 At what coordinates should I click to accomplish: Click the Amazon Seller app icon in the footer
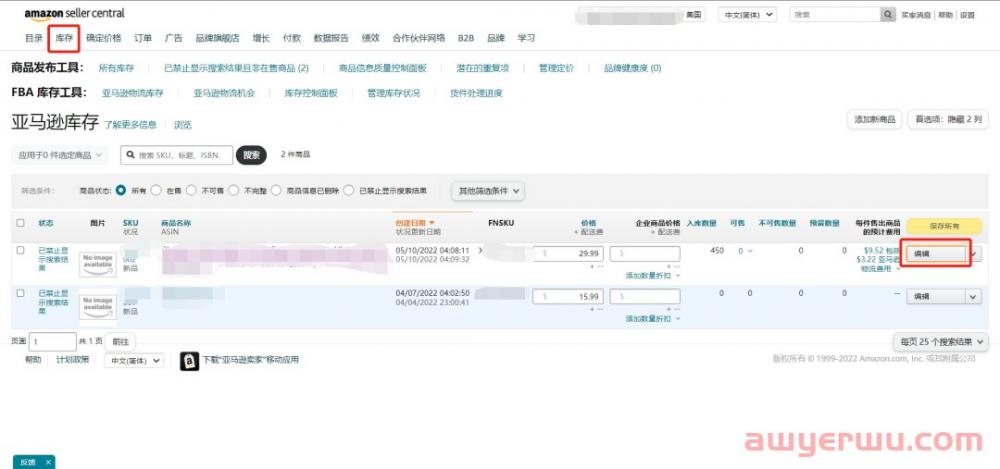point(189,361)
